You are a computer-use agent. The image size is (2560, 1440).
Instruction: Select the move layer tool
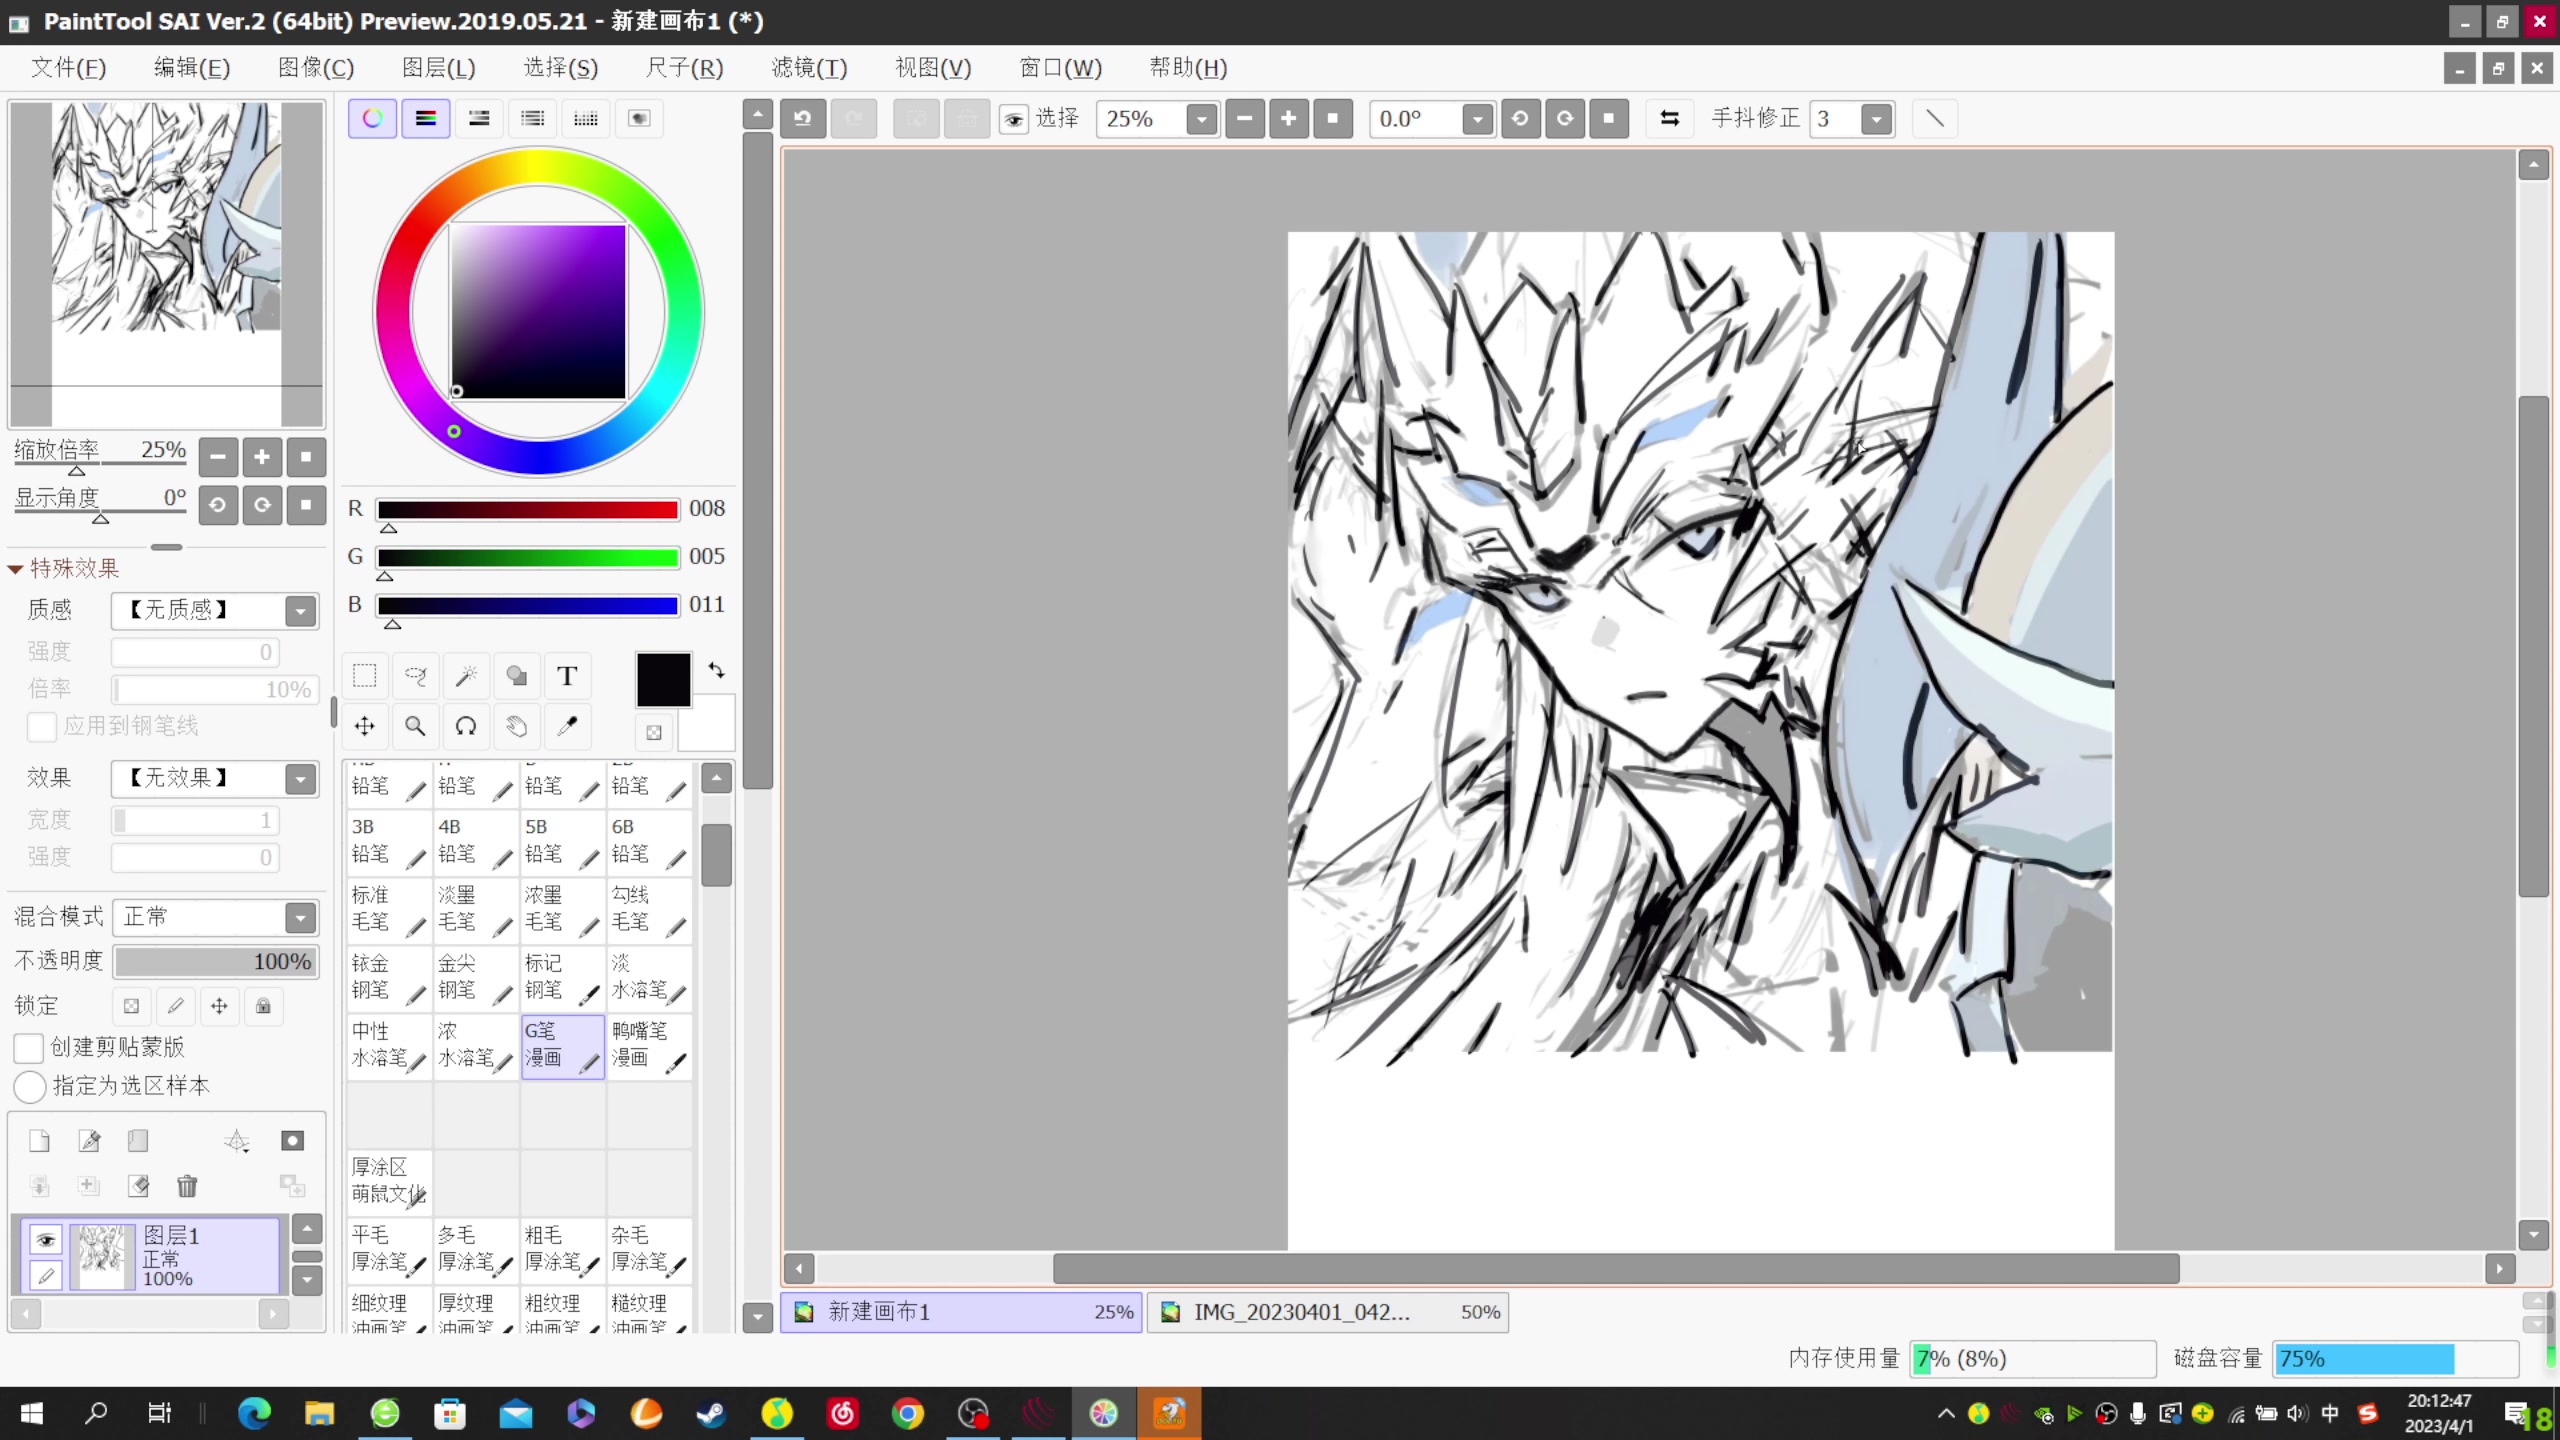click(365, 726)
